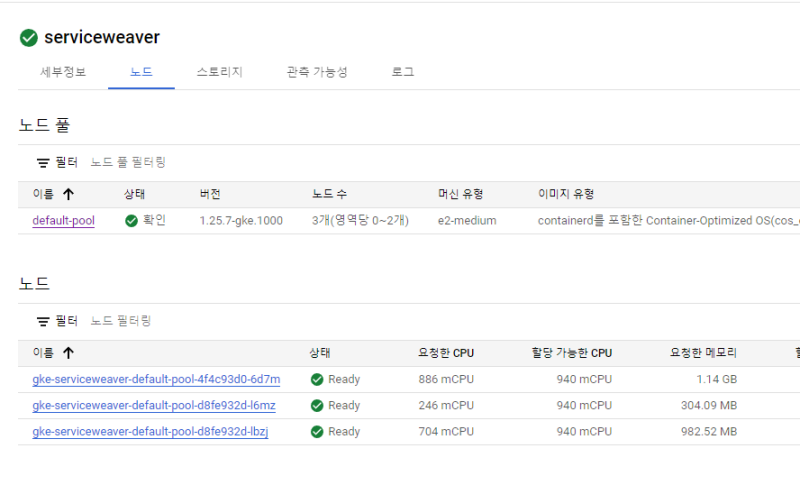The image size is (800, 485).
Task: Sort node pools by name arrow
Action: [x=68, y=194]
